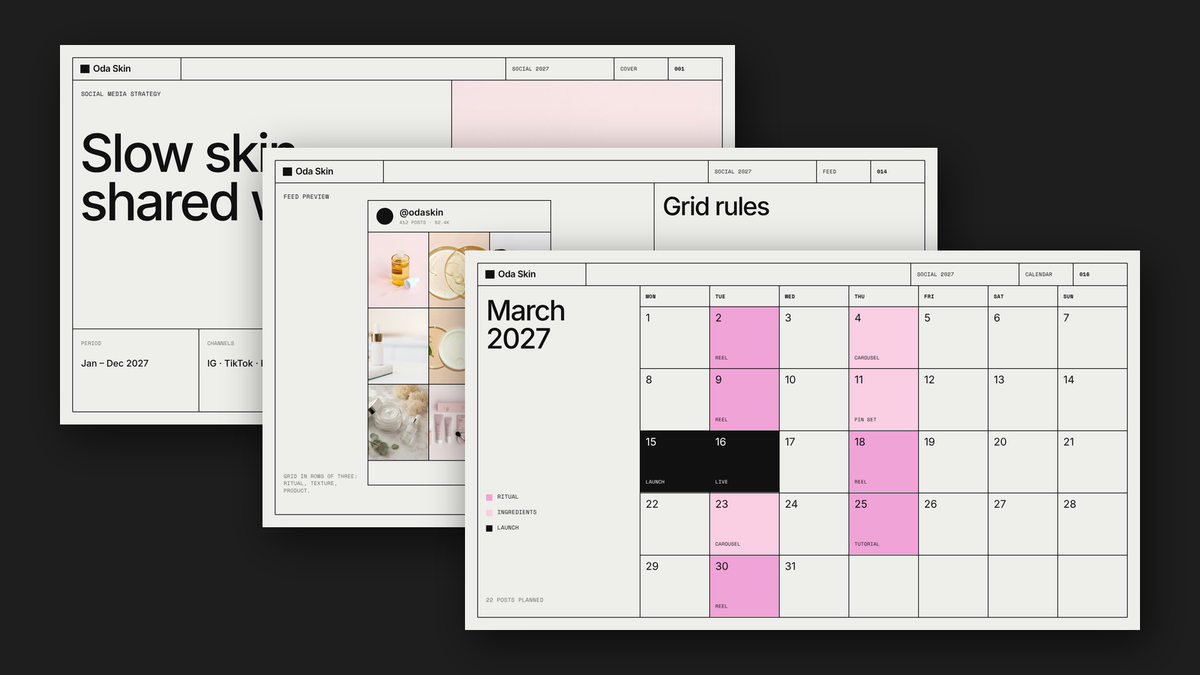
Task: Click "SOCIAL 2027" on the cover slide header
Action: click(x=530, y=69)
